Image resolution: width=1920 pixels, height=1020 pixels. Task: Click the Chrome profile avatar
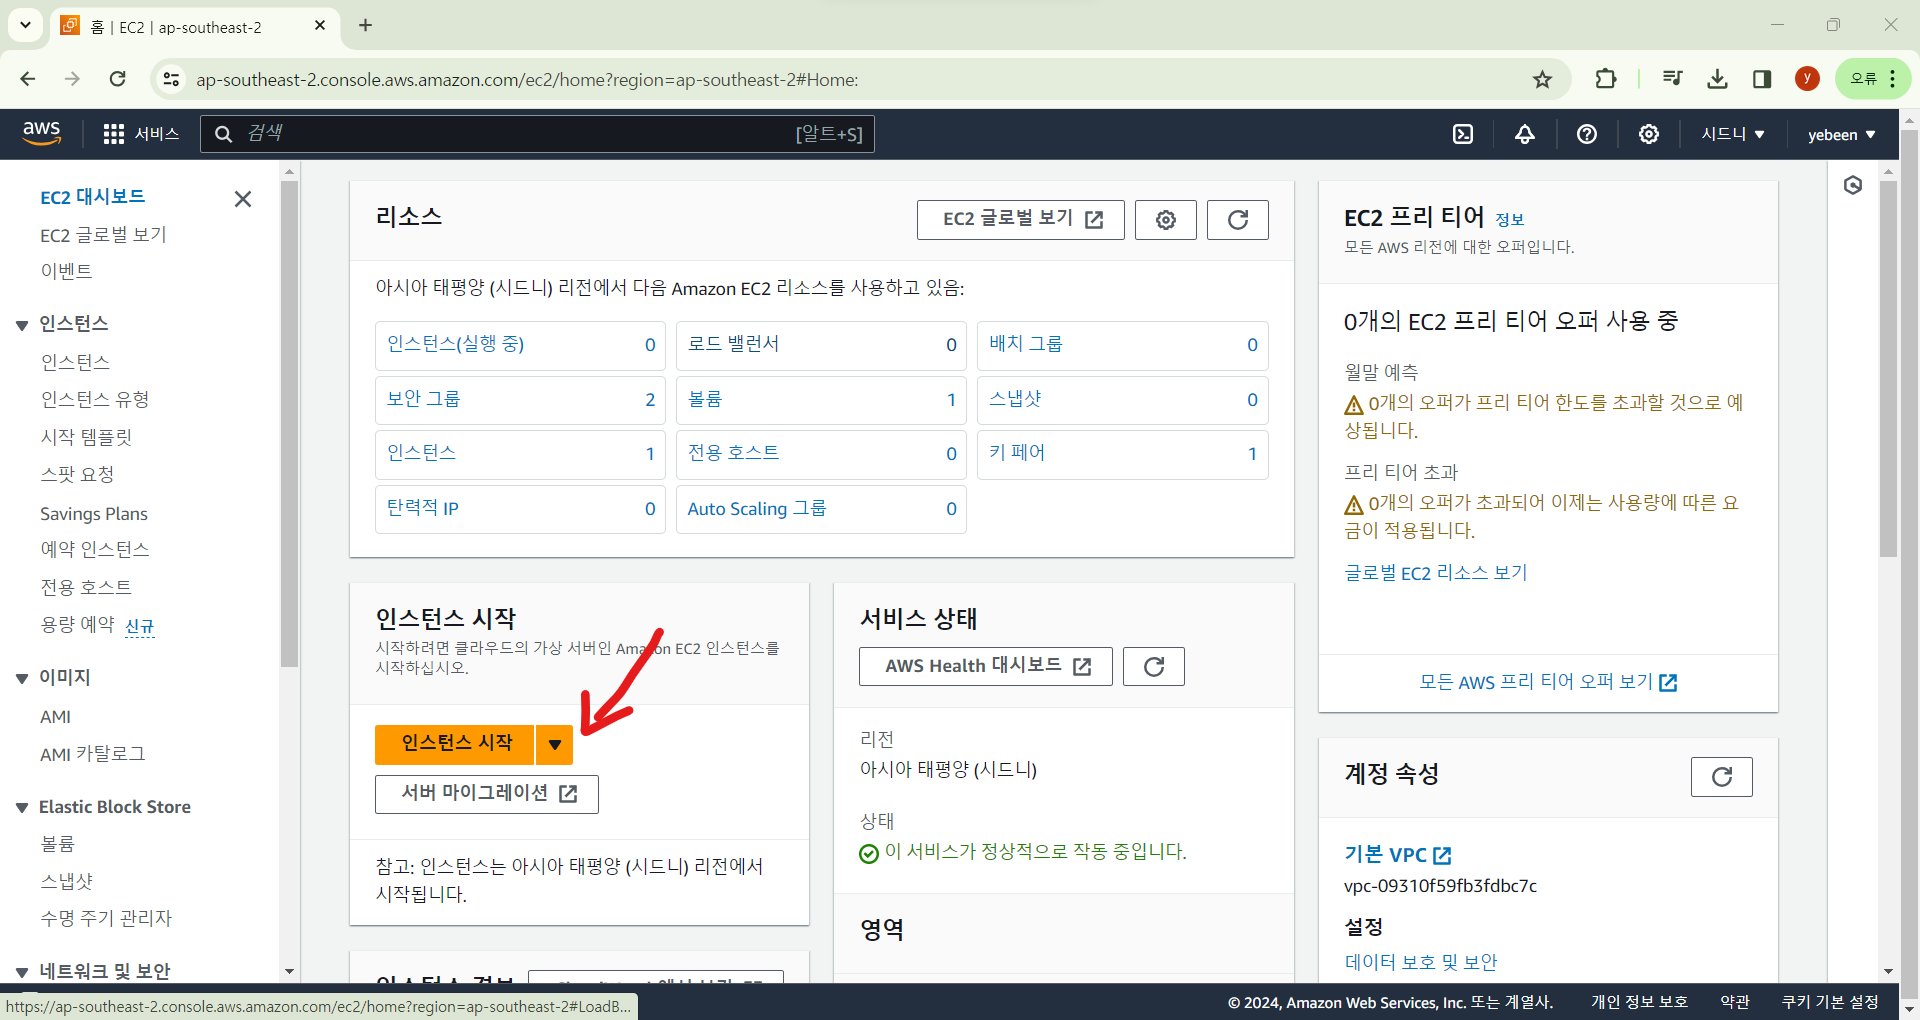1807,79
